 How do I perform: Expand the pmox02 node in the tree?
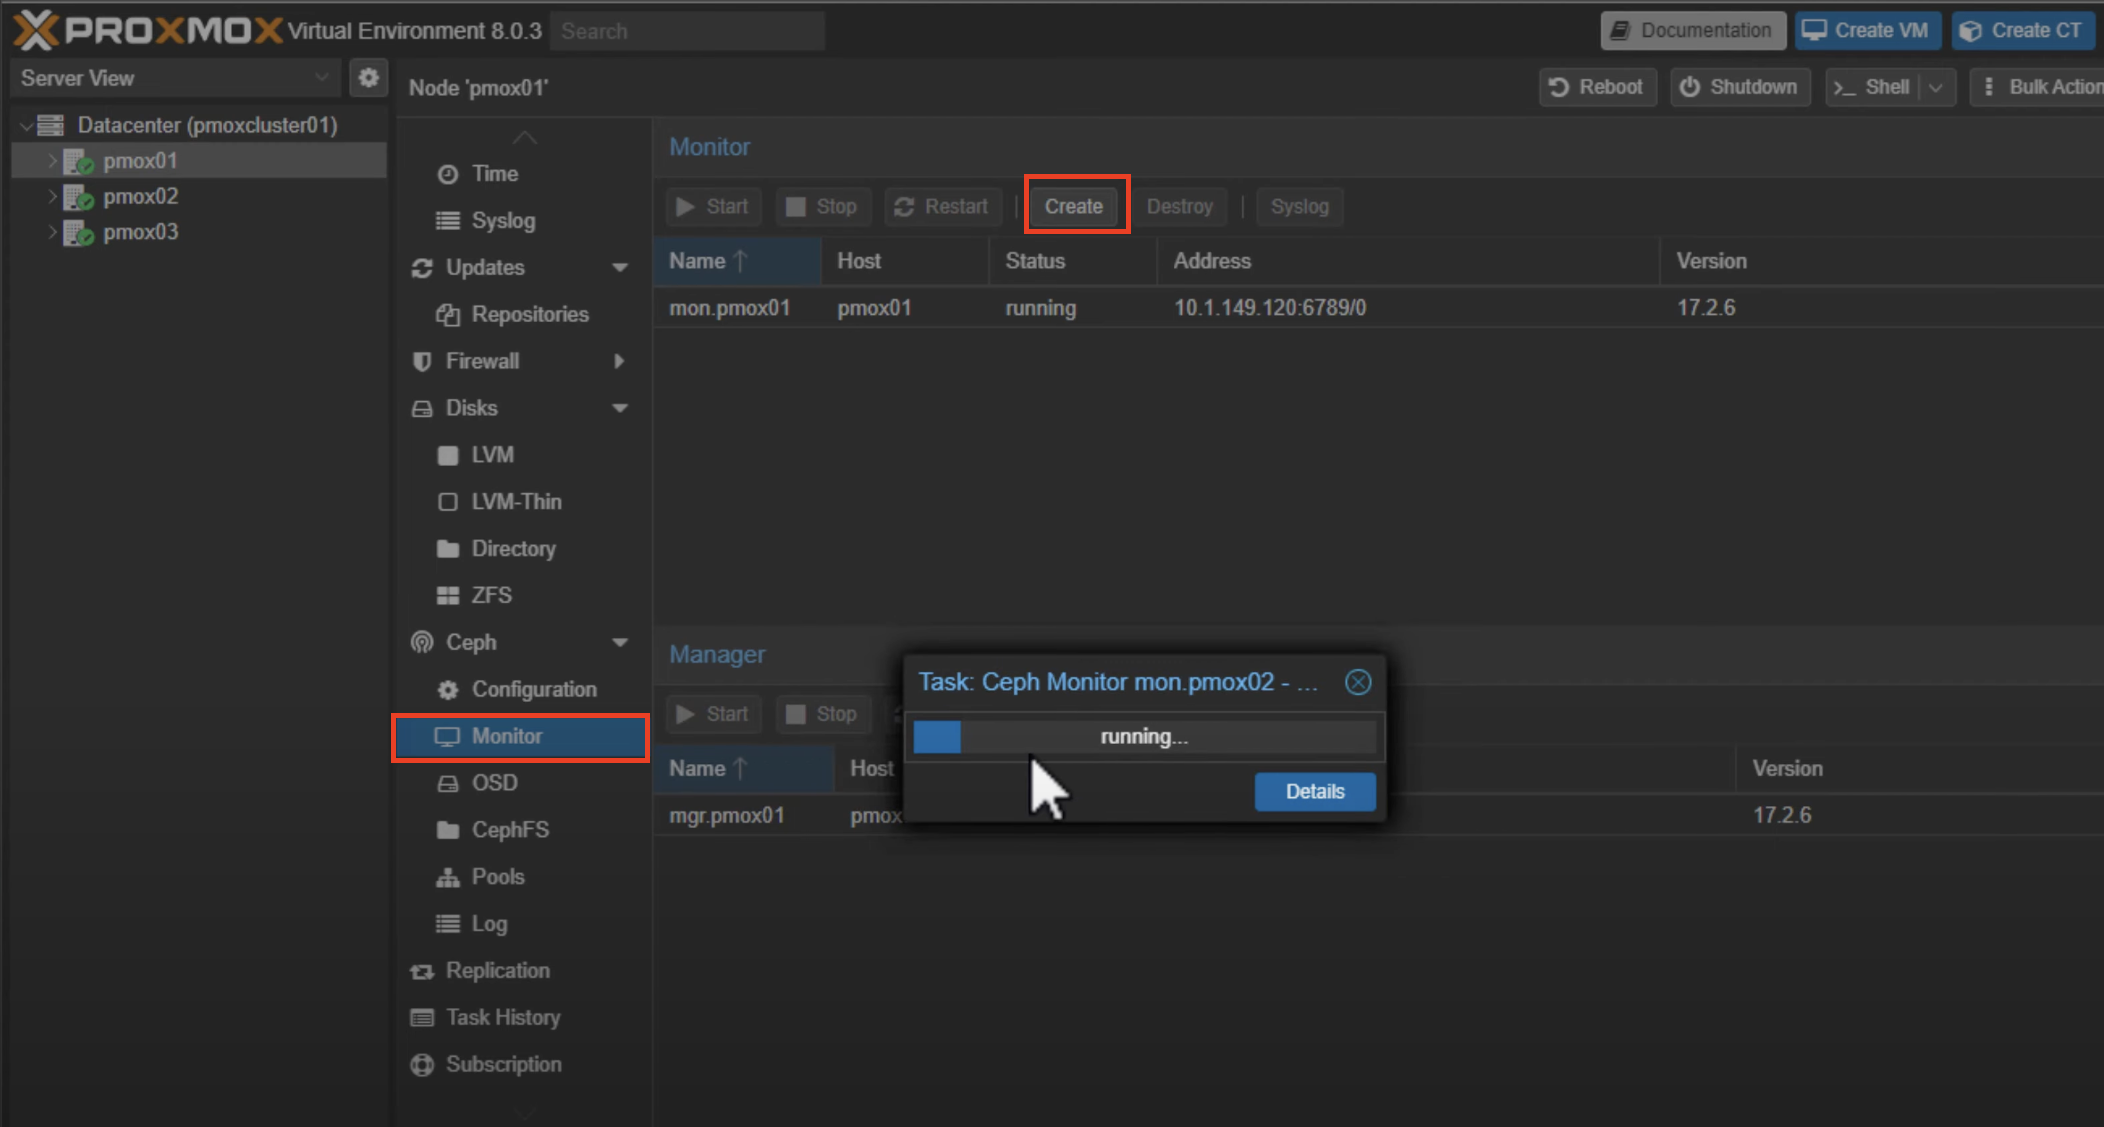tap(51, 196)
